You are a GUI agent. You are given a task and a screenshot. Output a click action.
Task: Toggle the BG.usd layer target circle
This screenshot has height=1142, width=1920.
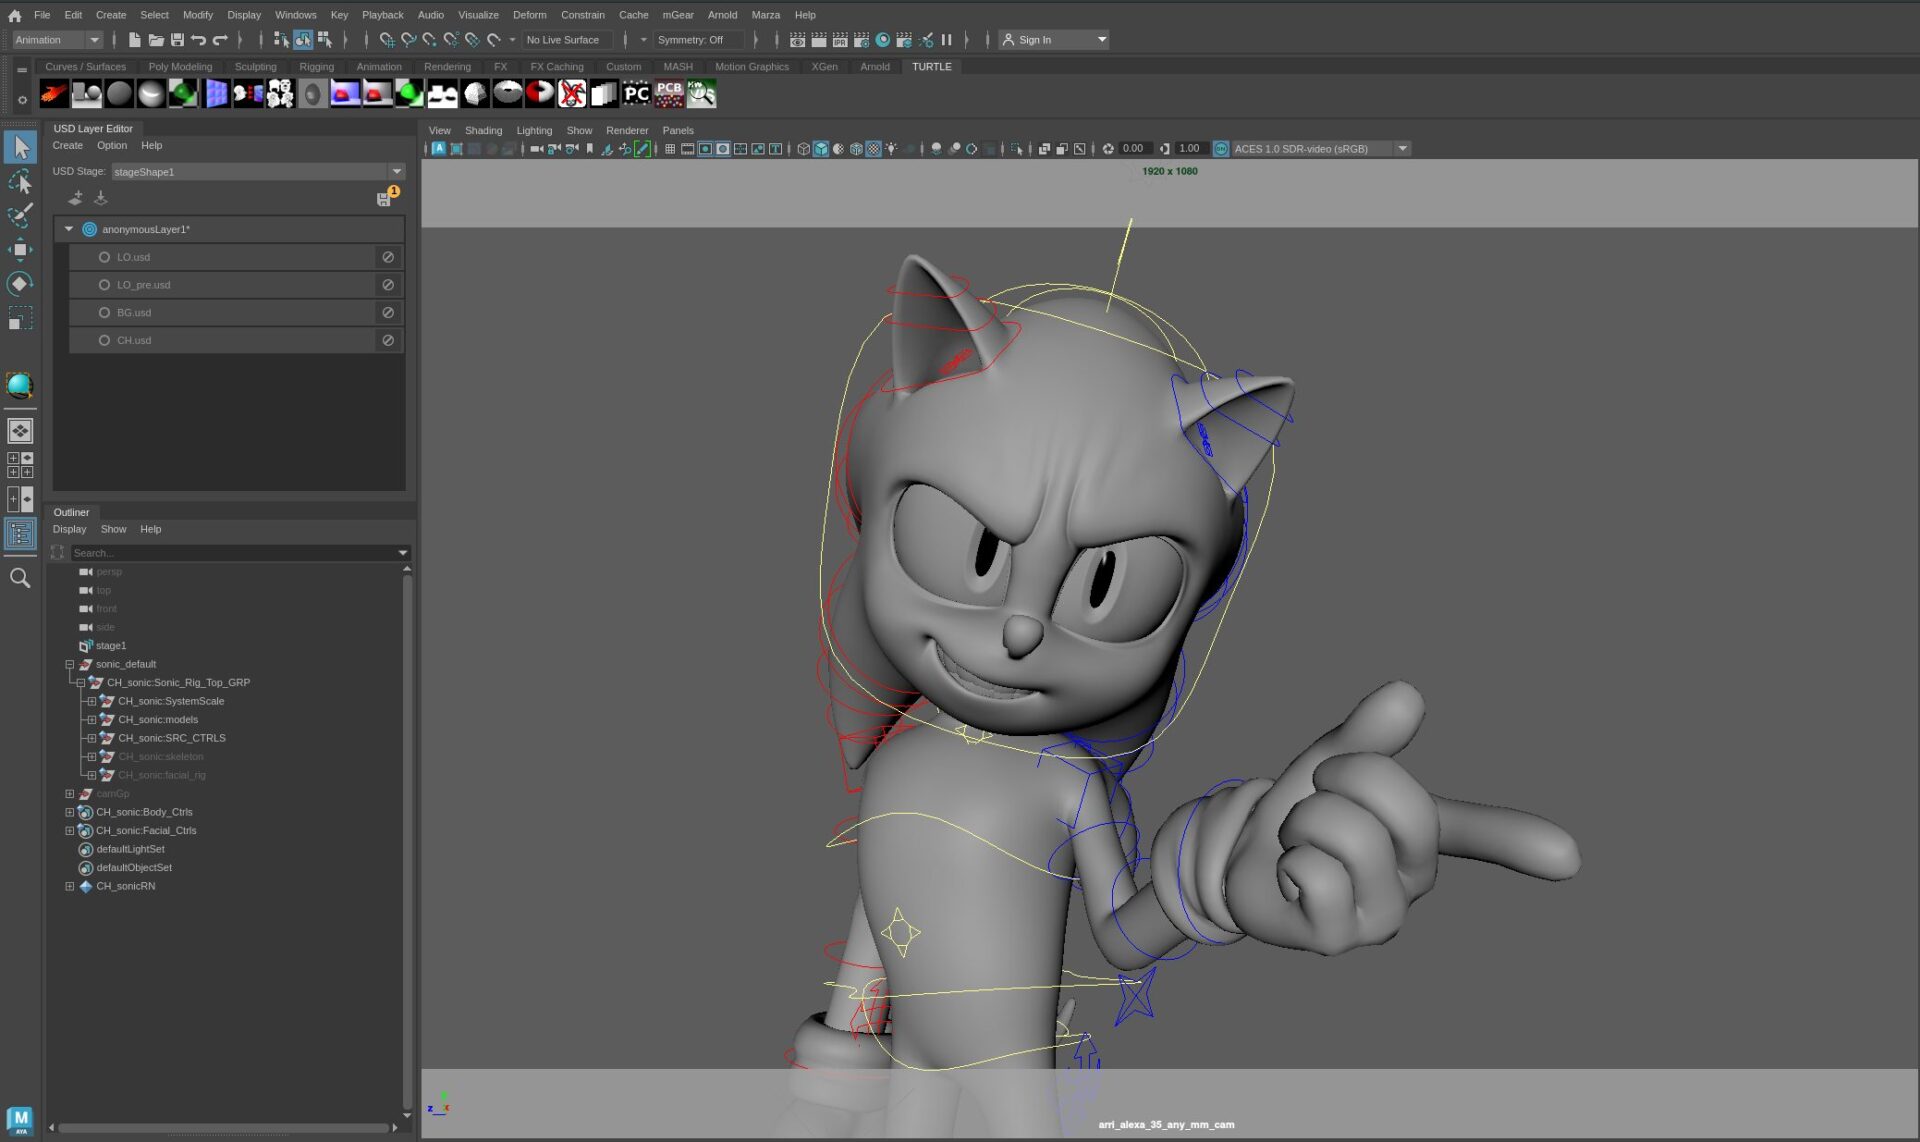point(104,313)
